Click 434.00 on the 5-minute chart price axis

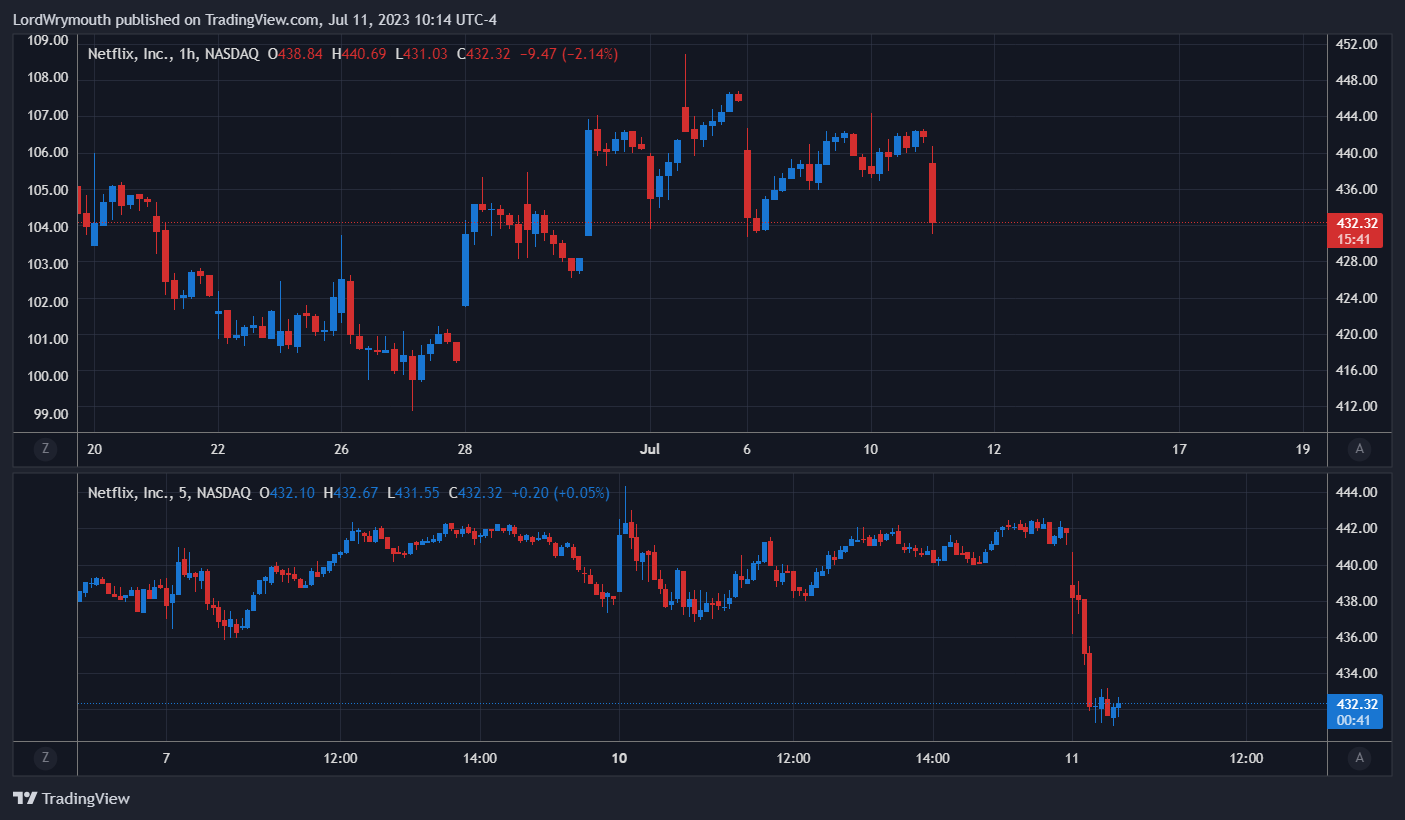coord(1358,673)
